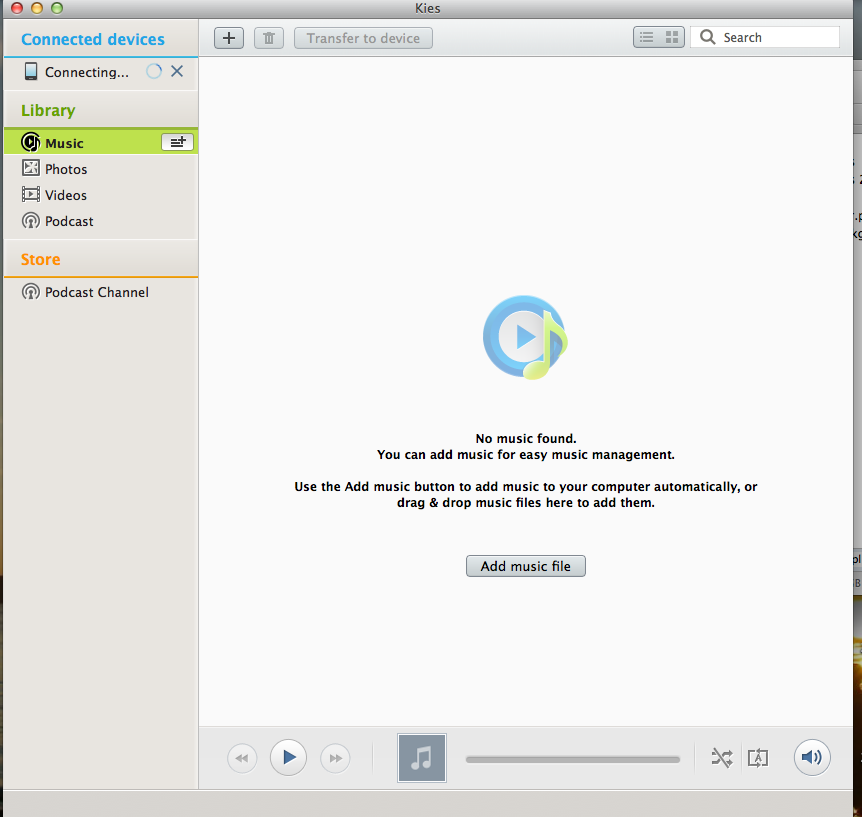Select the Connecting... device entry

(x=101, y=72)
